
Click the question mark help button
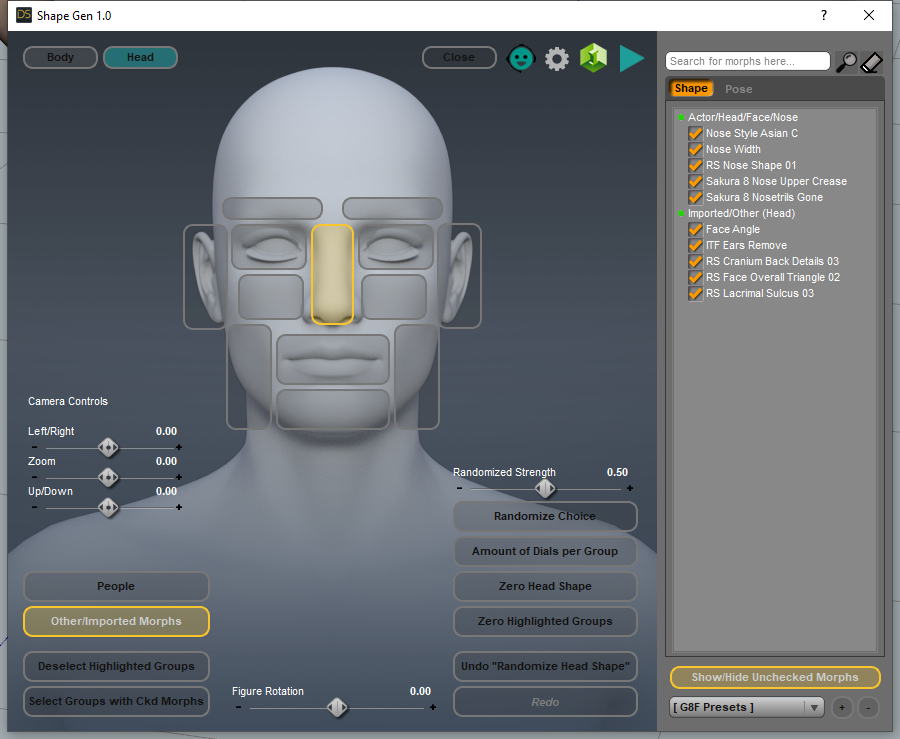(x=824, y=15)
